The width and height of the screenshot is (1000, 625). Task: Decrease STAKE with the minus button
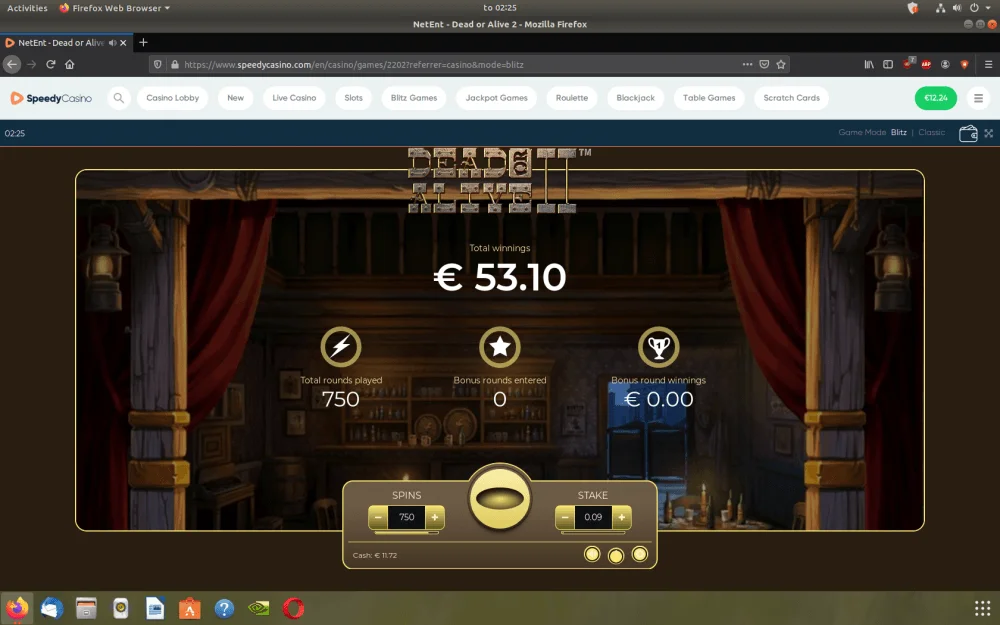(565, 517)
